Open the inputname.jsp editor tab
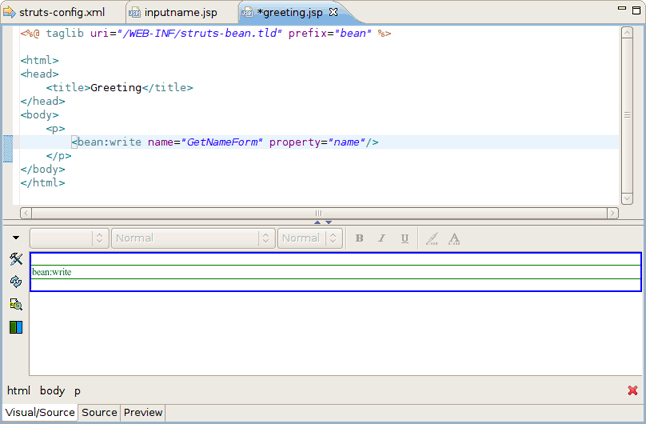Screen dimensions: 646x424 [x=173, y=12]
